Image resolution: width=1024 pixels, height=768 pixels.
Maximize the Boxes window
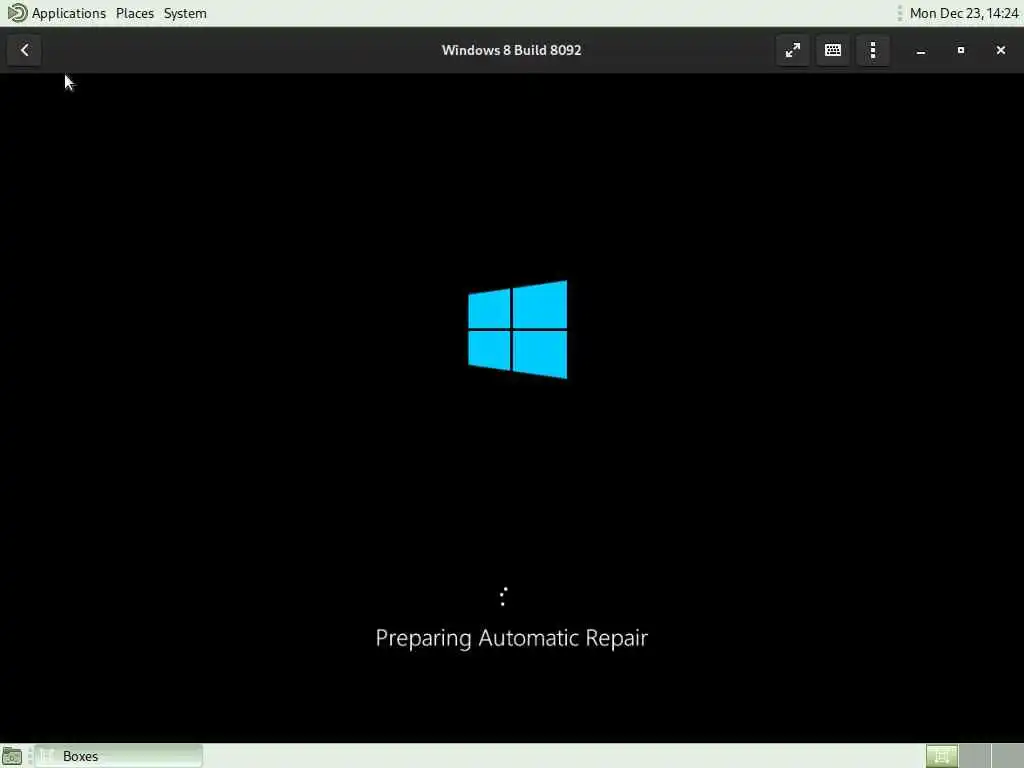(961, 50)
